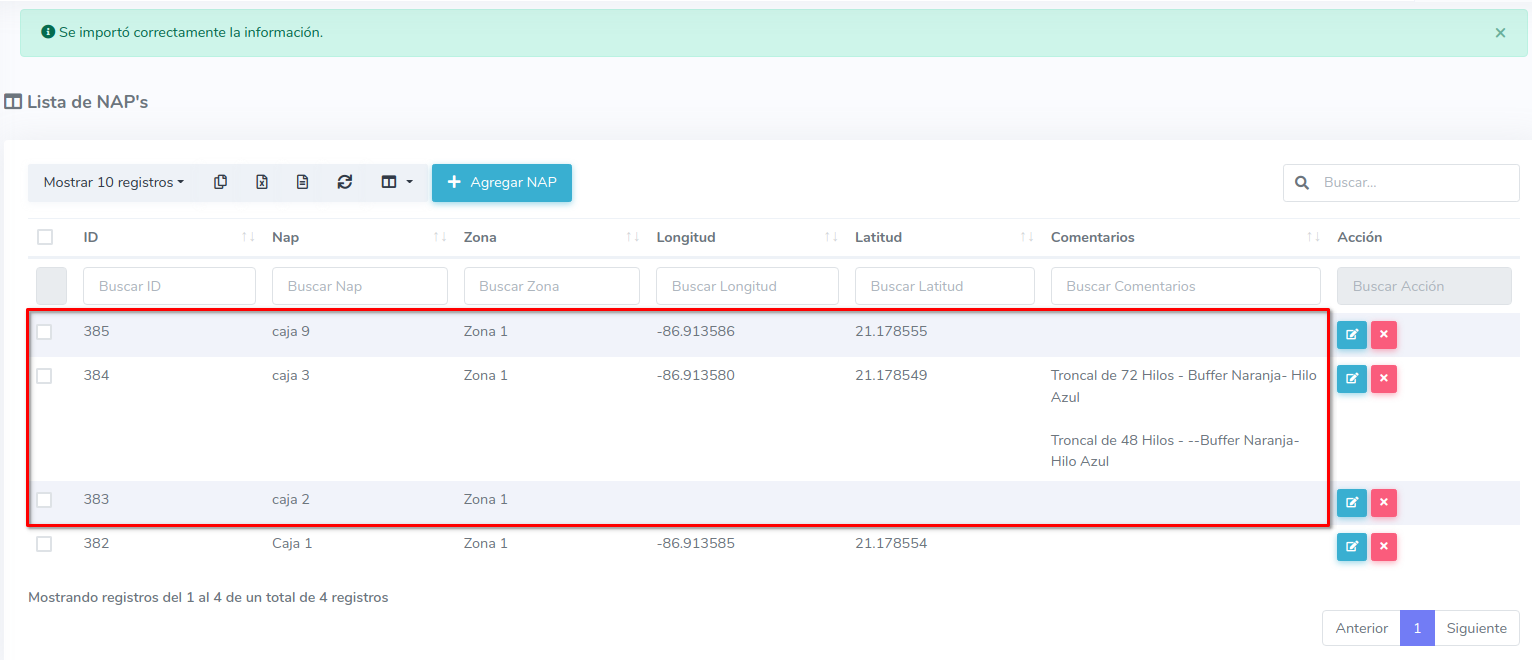
Task: Select the checkbox for row 382
Action: point(44,544)
